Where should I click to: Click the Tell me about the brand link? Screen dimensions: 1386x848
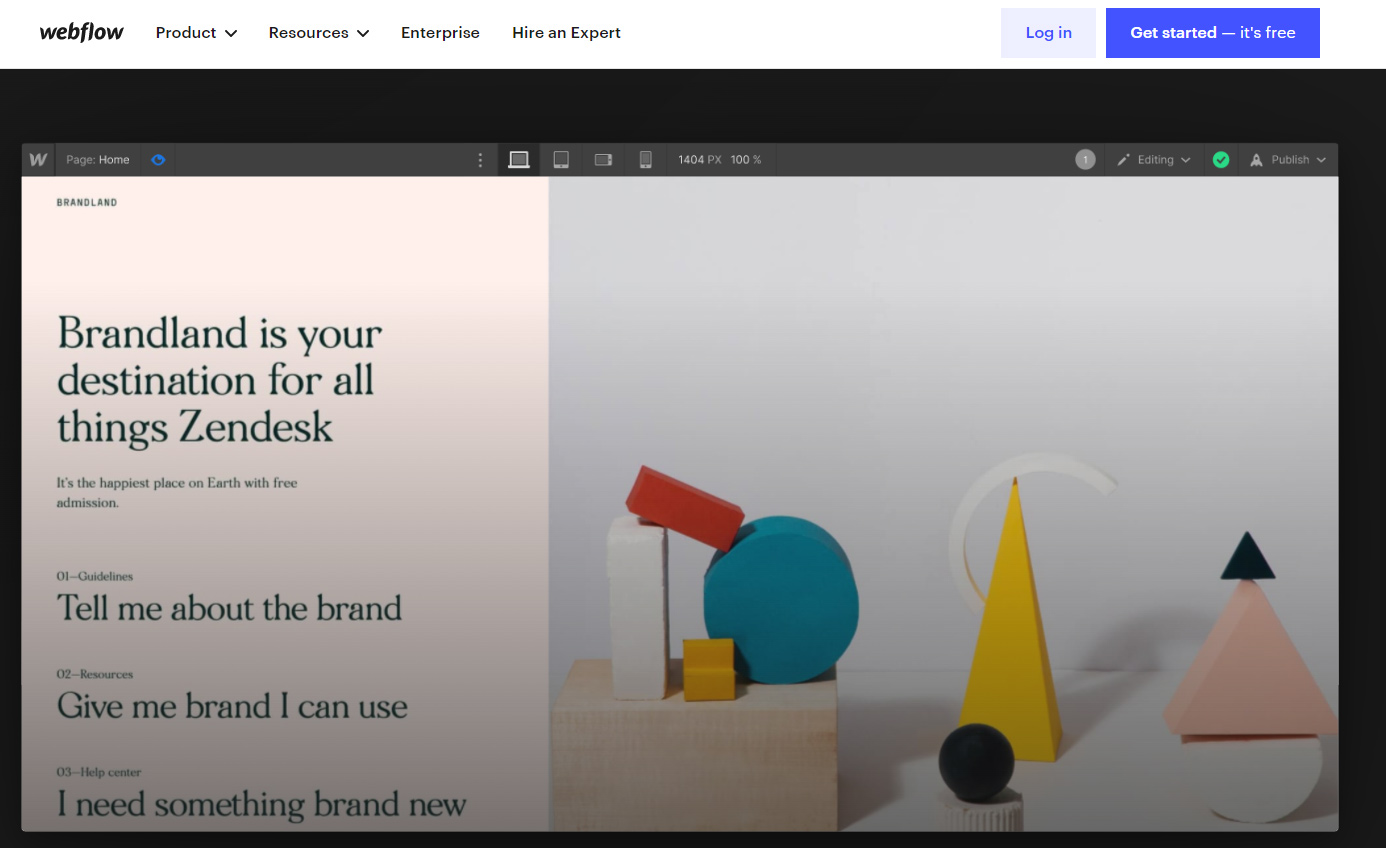click(229, 608)
